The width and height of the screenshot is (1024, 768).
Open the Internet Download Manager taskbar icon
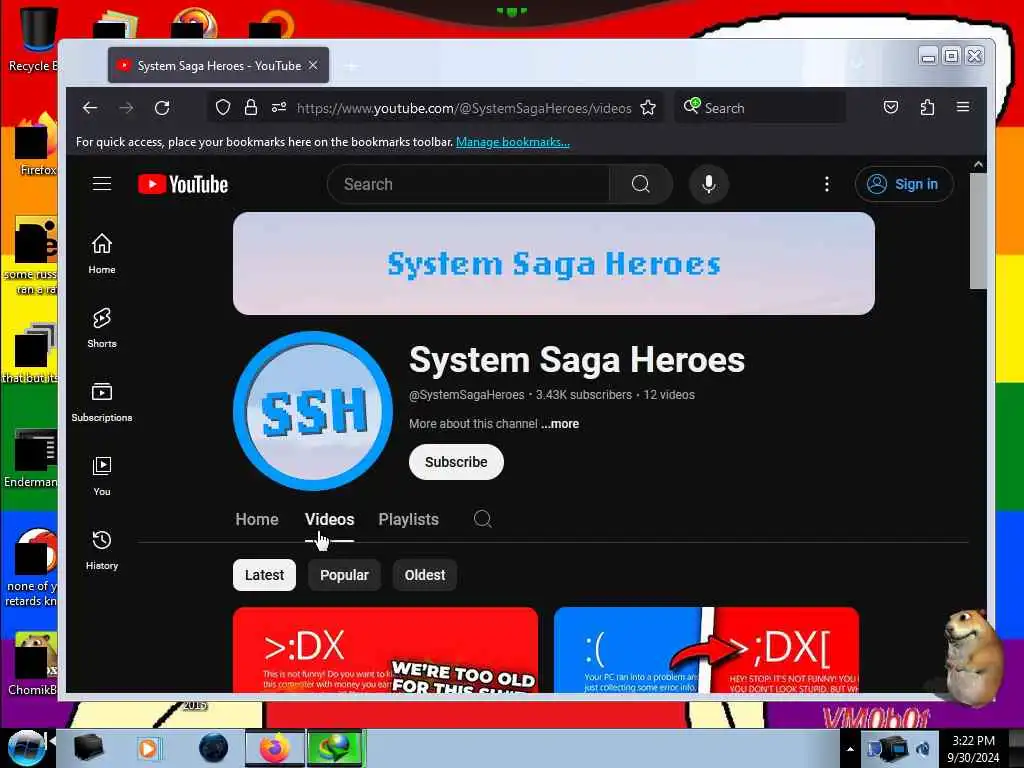(x=334, y=748)
